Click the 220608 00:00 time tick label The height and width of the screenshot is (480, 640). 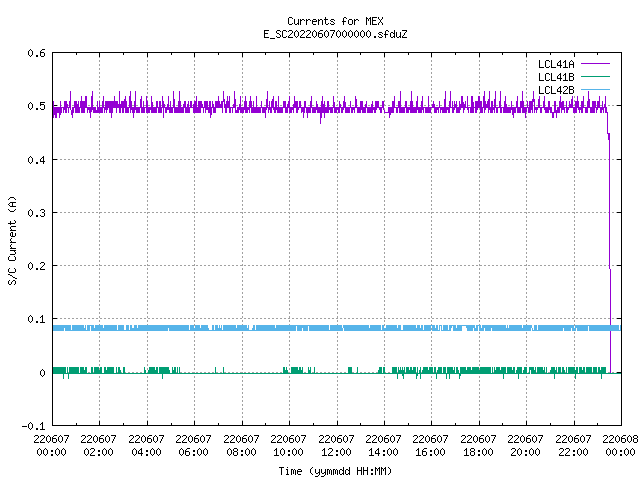coord(620,445)
